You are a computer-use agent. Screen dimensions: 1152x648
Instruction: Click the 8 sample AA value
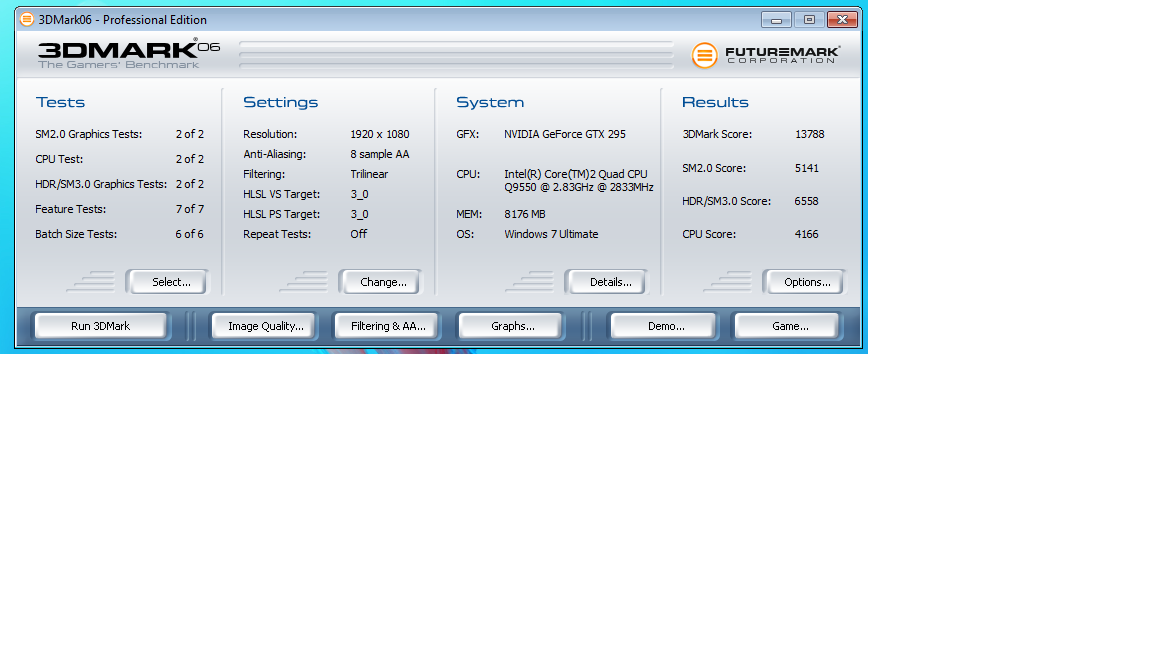point(380,154)
